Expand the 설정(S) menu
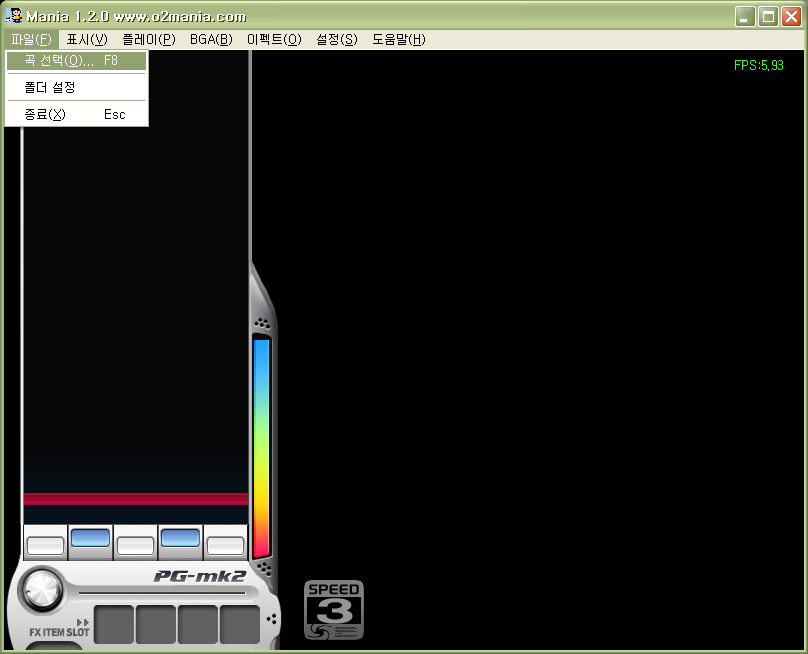This screenshot has width=808, height=654. click(336, 39)
